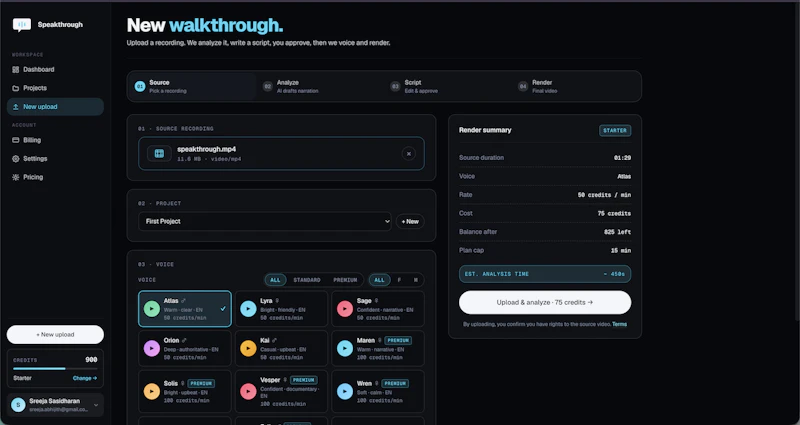The image size is (800, 425).
Task: Click the Source duration value 01:29
Action: (x=622, y=158)
